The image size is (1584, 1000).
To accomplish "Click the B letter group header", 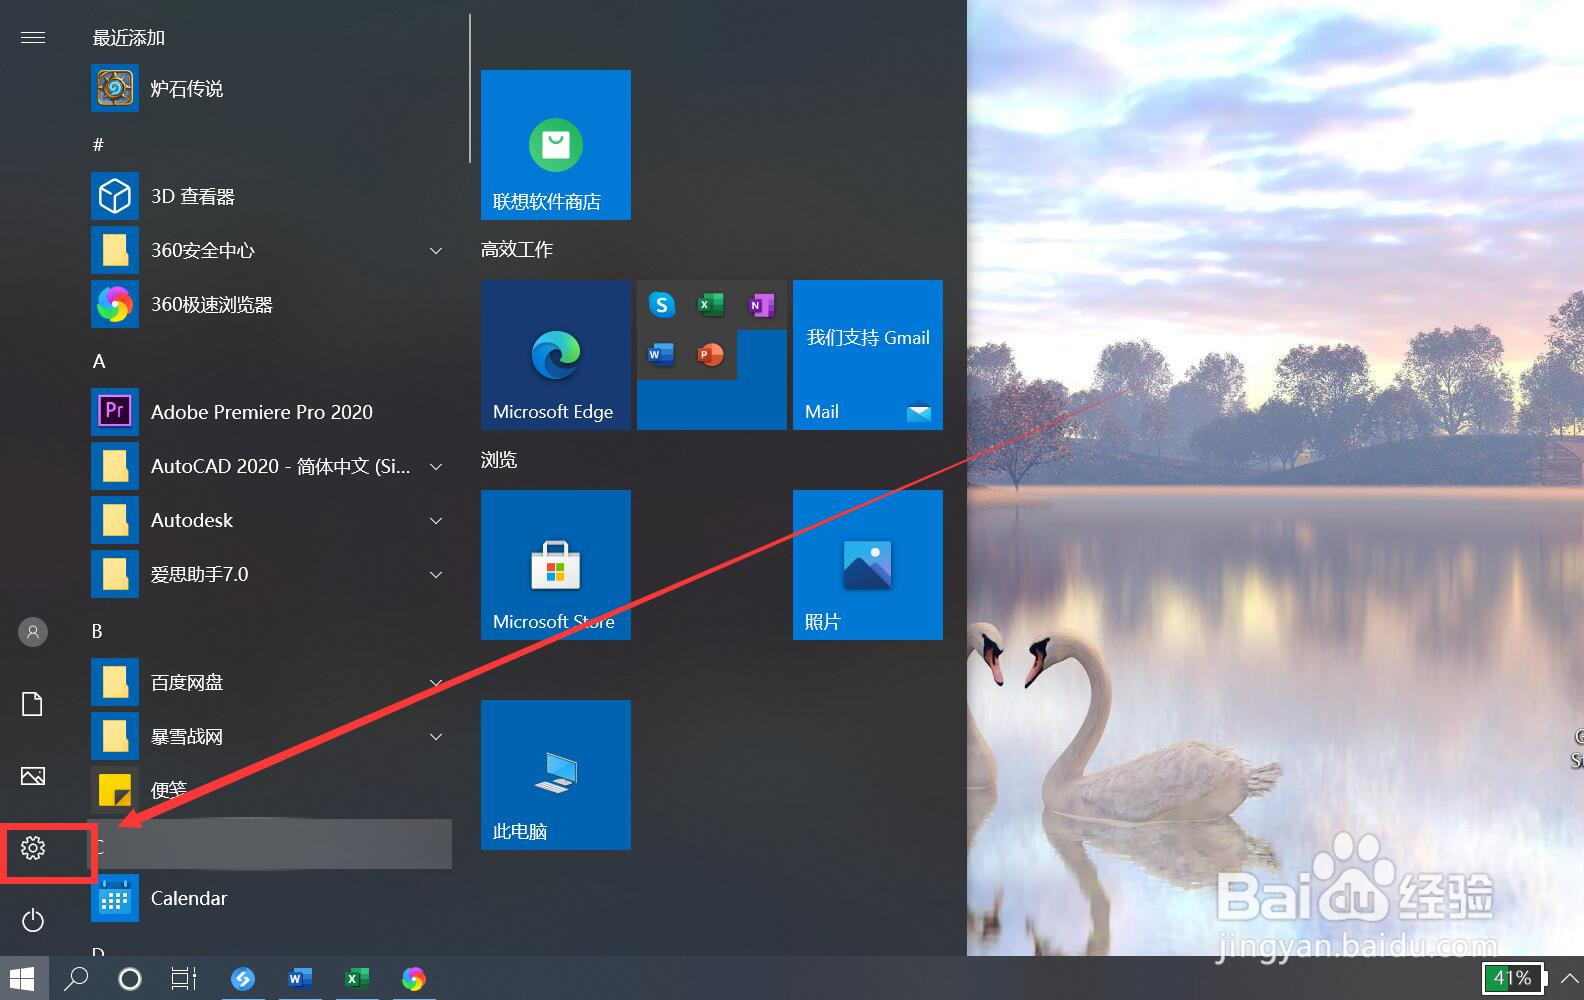I will pos(98,631).
